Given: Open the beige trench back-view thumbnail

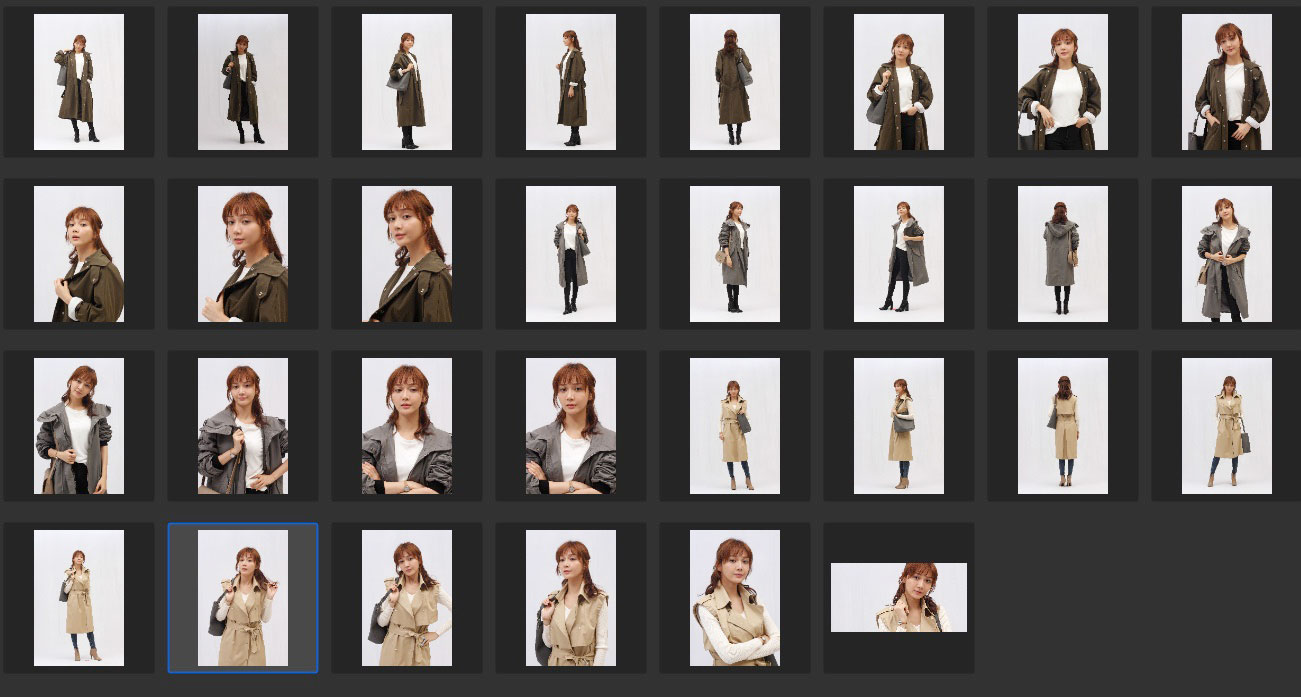Looking at the screenshot, I should click(x=1062, y=426).
